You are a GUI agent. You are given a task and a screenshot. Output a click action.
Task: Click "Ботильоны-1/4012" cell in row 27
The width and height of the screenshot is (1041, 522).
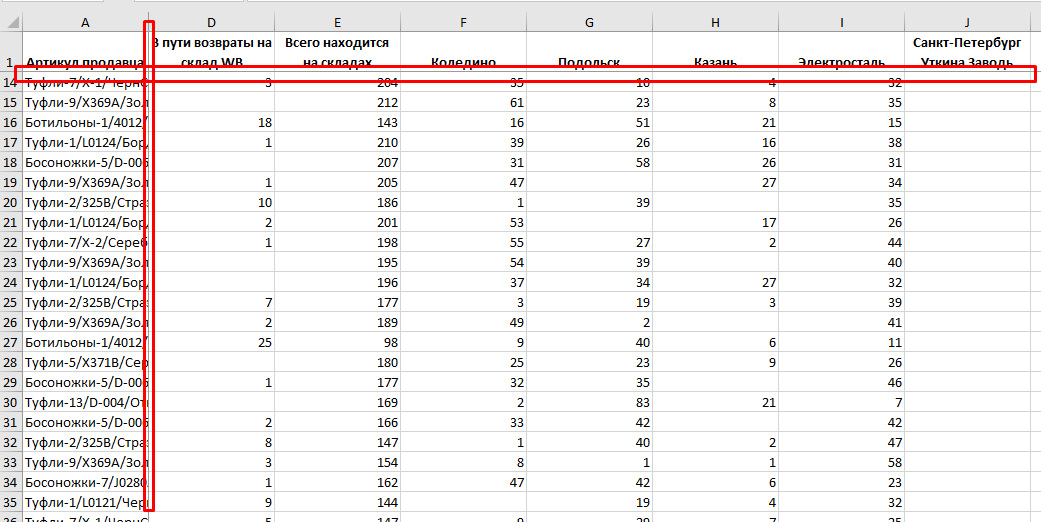coord(85,341)
